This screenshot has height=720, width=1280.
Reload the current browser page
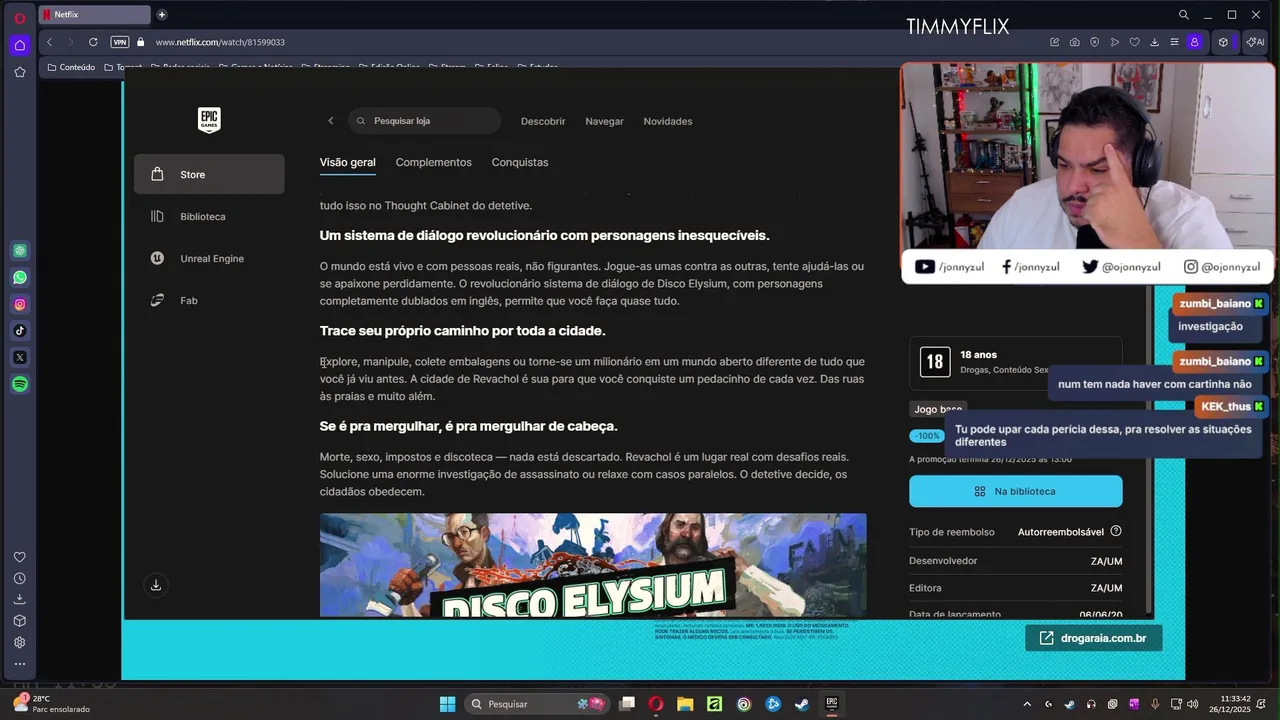click(x=93, y=42)
